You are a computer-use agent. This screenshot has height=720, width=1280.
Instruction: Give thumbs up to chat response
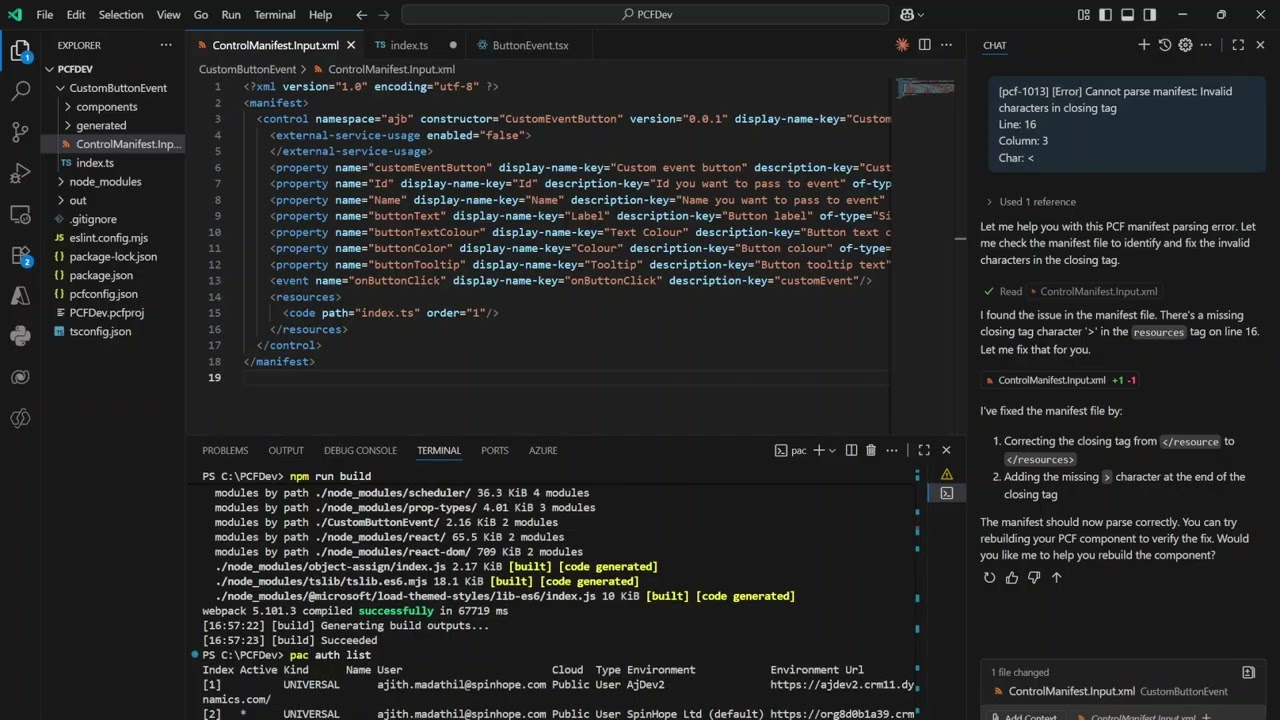coord(1012,577)
